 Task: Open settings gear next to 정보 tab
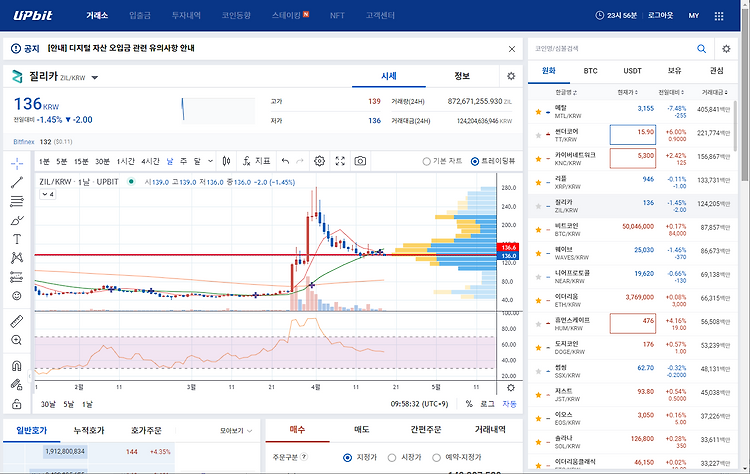(x=511, y=76)
